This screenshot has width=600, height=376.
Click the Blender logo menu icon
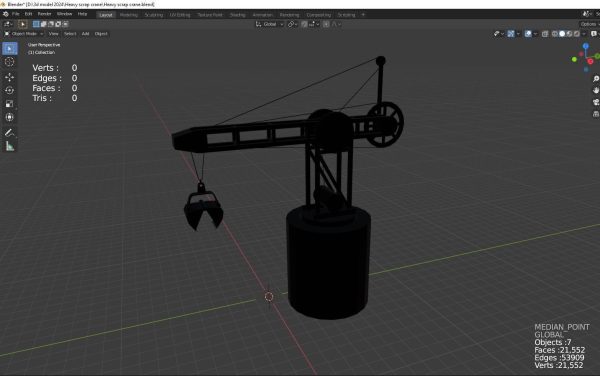6,14
